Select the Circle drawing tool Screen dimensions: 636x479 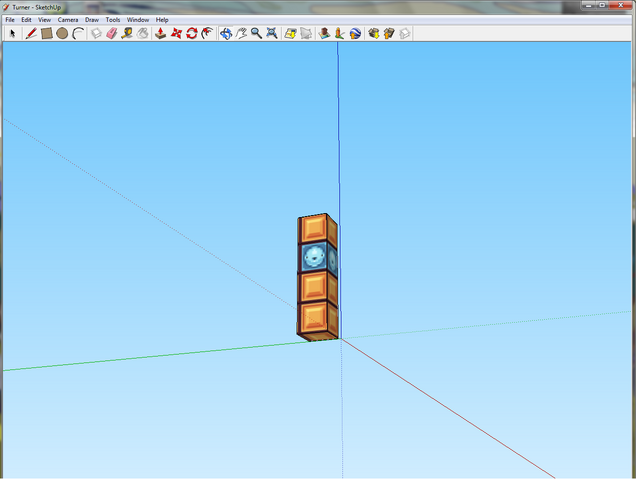pyautogui.click(x=62, y=33)
